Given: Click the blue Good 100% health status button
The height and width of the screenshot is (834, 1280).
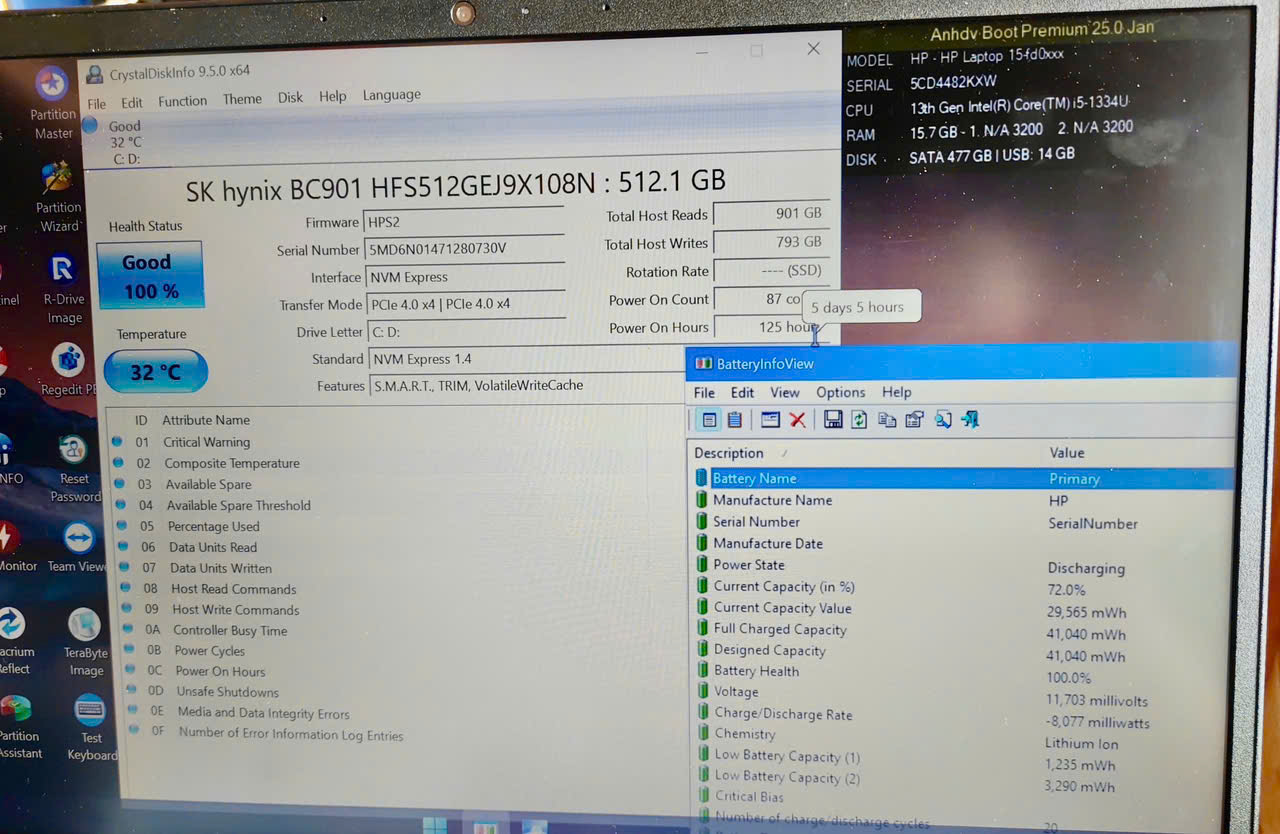Looking at the screenshot, I should point(150,275).
